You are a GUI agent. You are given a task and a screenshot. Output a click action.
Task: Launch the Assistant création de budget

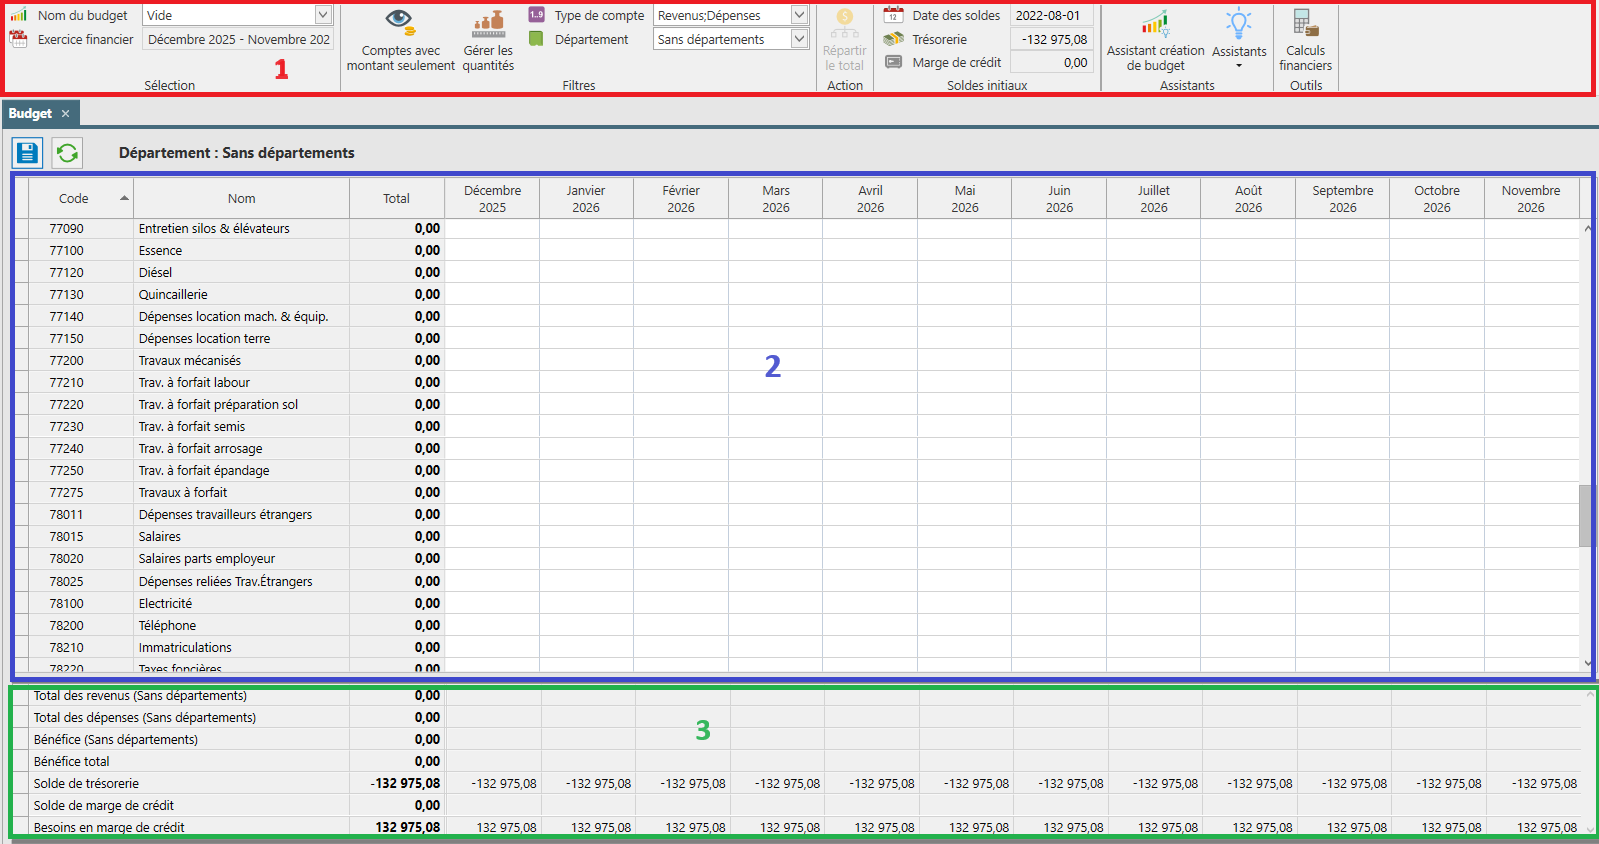coord(1155,42)
